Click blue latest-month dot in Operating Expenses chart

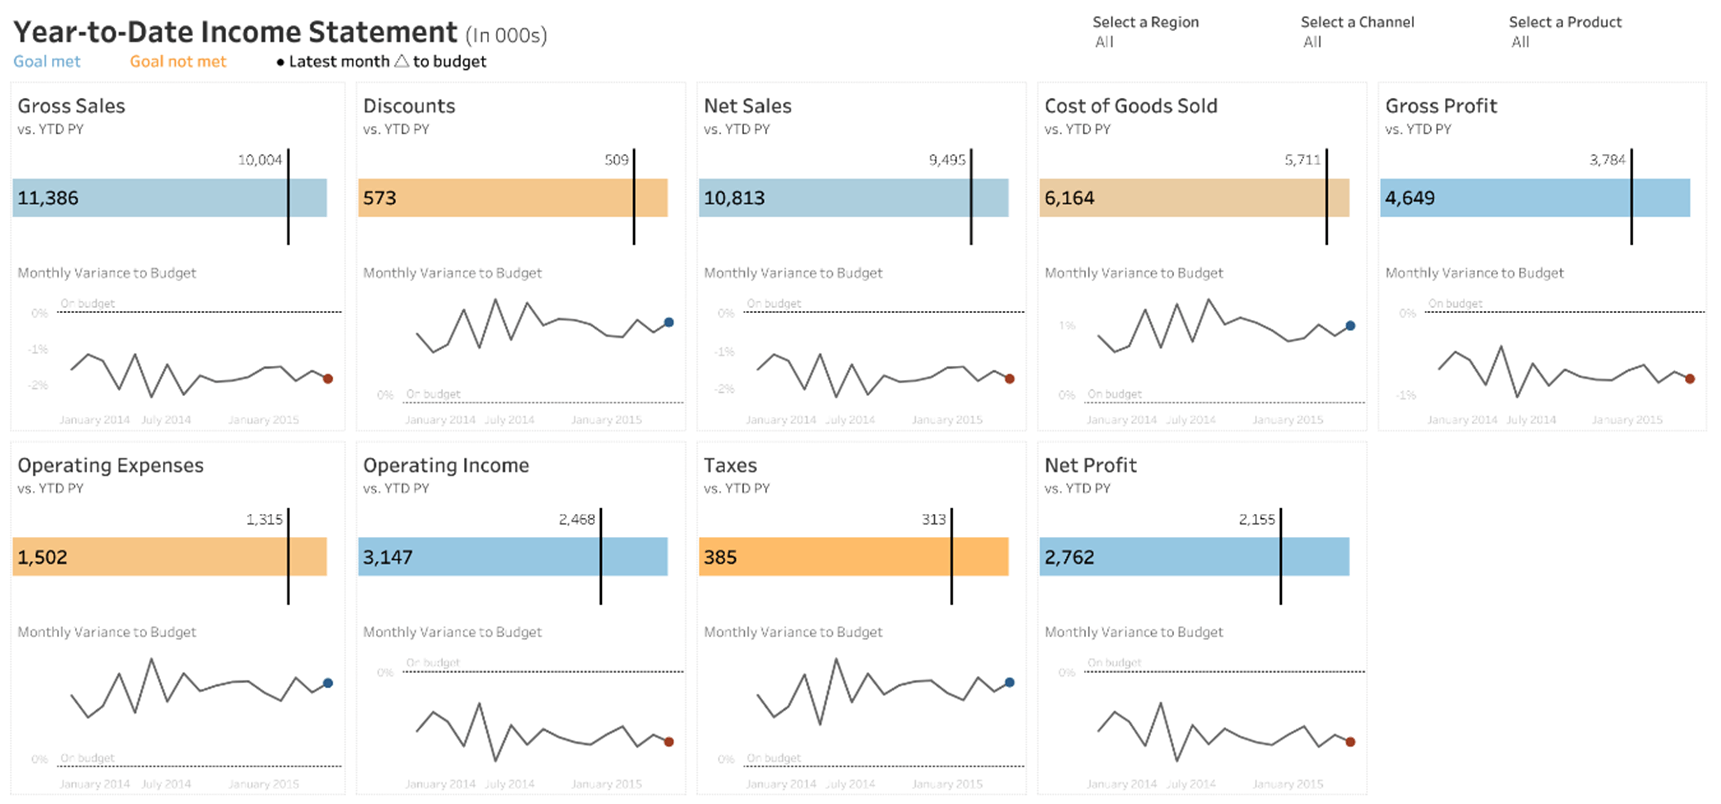coord(328,684)
